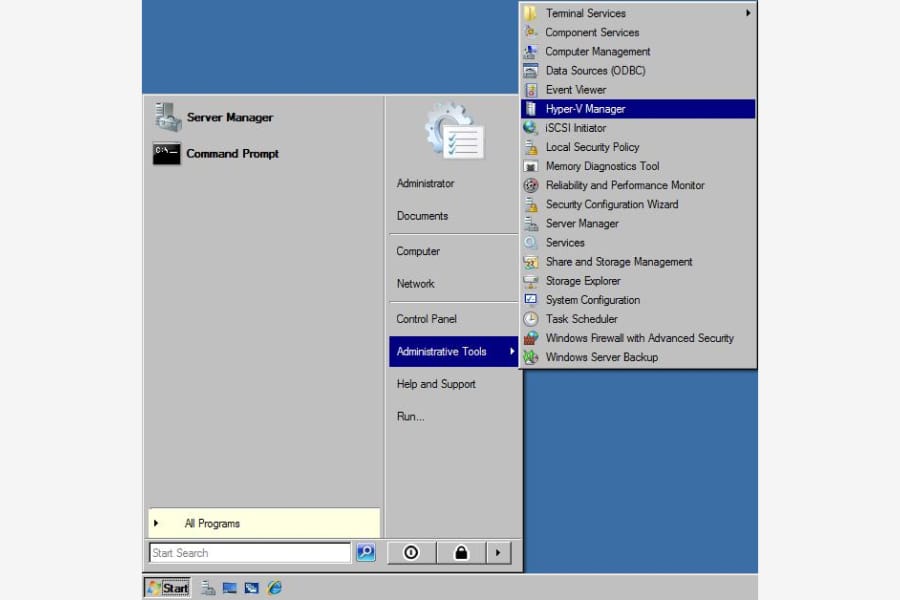Click the Start button on taskbar
Screen dimensions: 900x600
point(168,588)
